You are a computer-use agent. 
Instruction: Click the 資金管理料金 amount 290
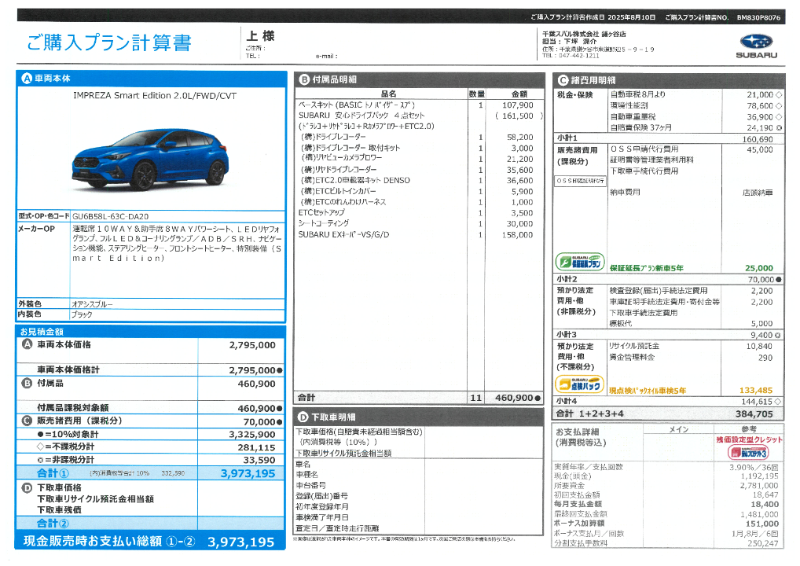[x=765, y=358]
